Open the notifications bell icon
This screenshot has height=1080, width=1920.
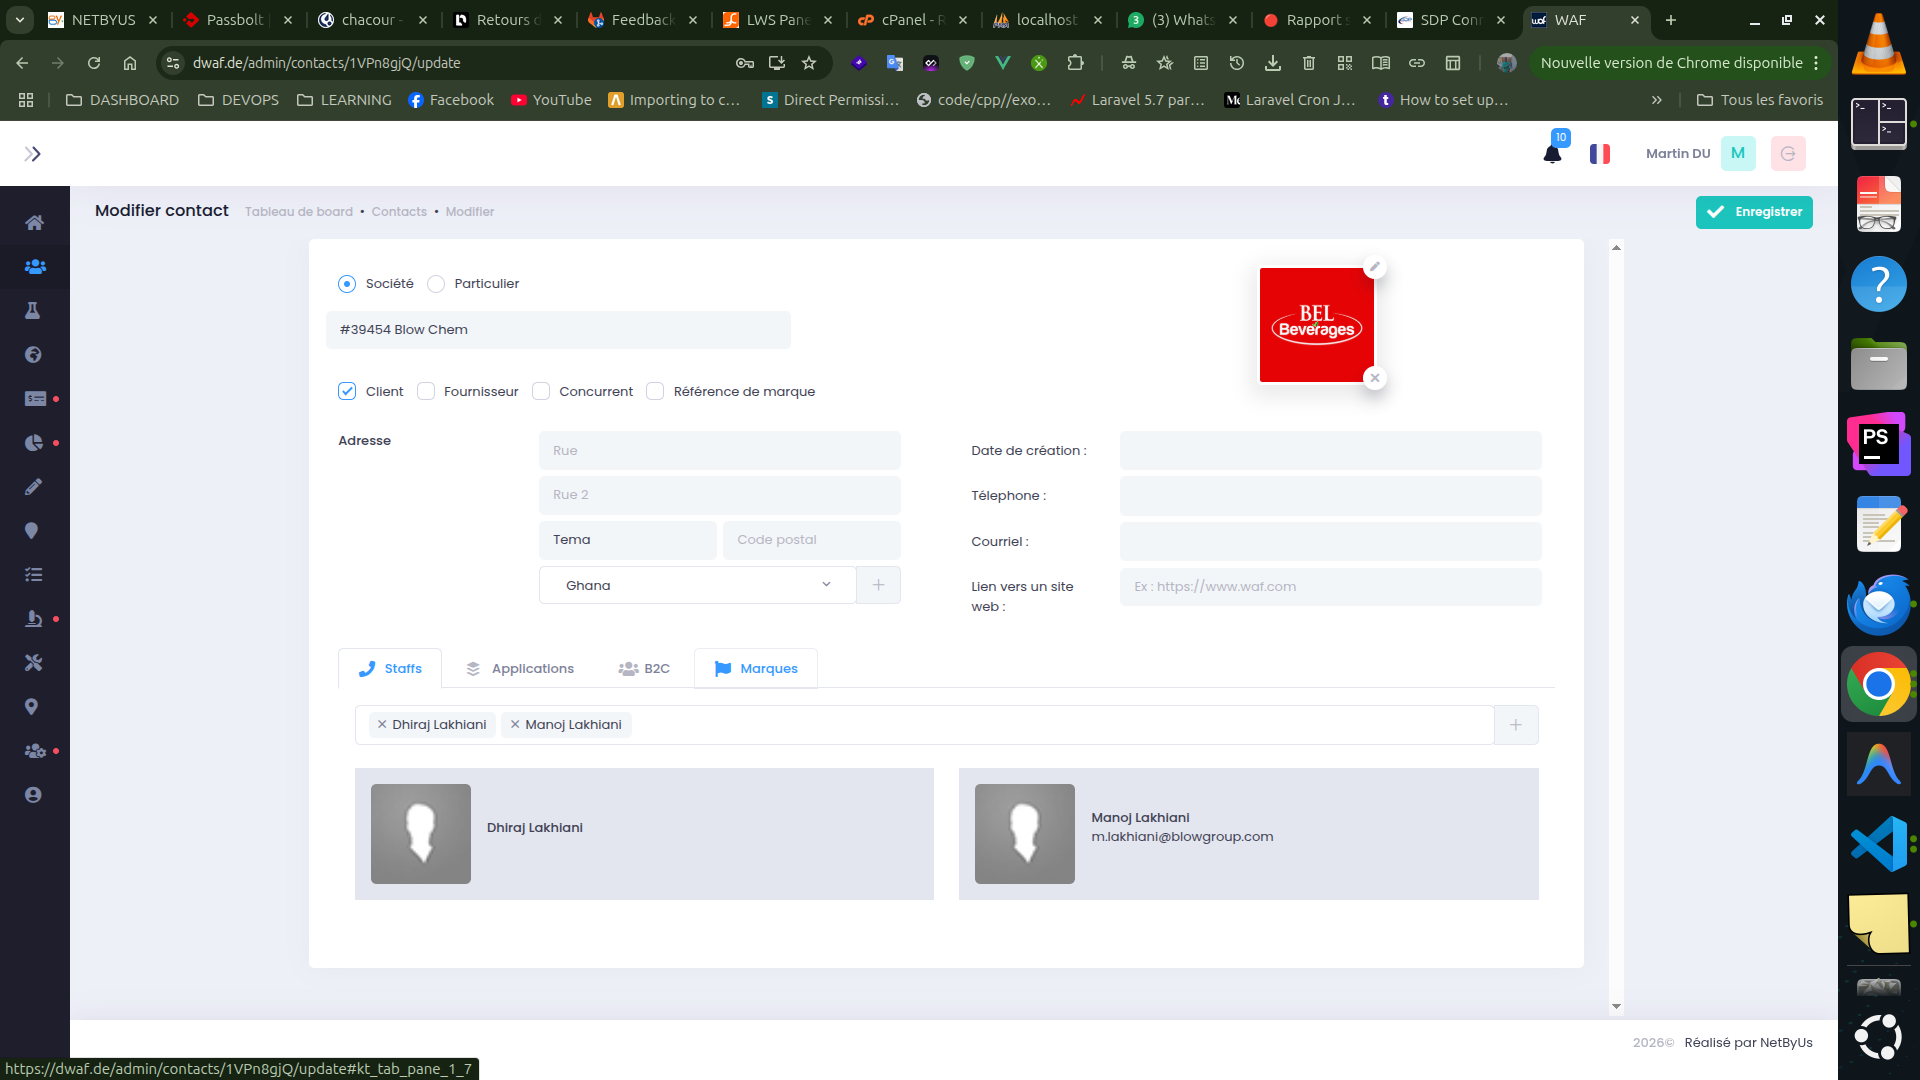tap(1552, 154)
